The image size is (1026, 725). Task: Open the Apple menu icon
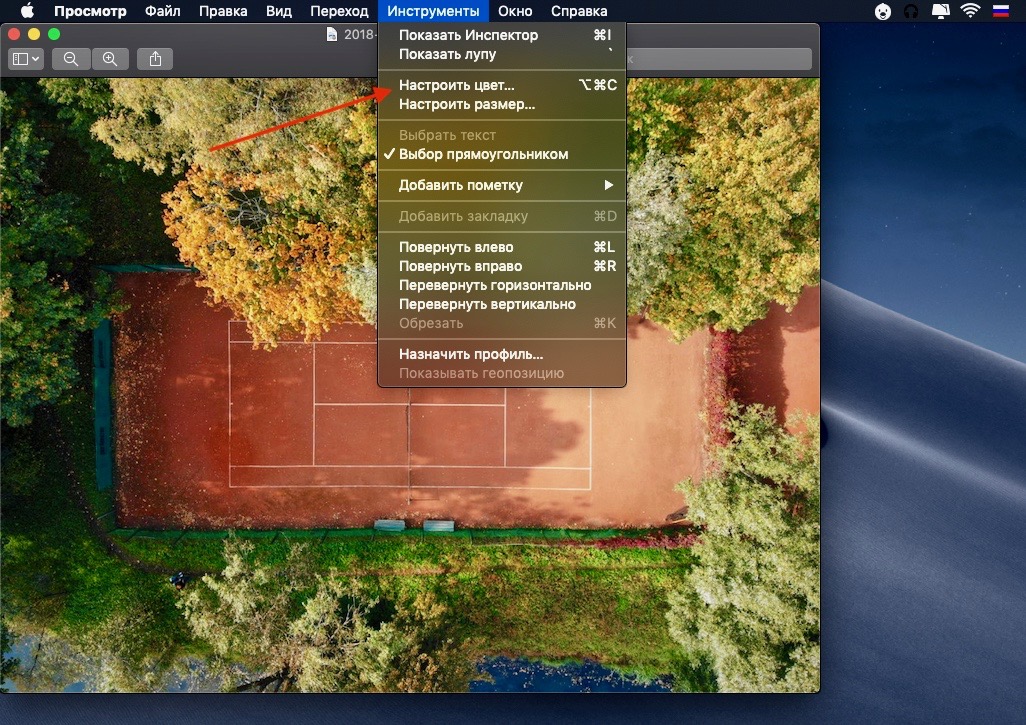click(26, 11)
